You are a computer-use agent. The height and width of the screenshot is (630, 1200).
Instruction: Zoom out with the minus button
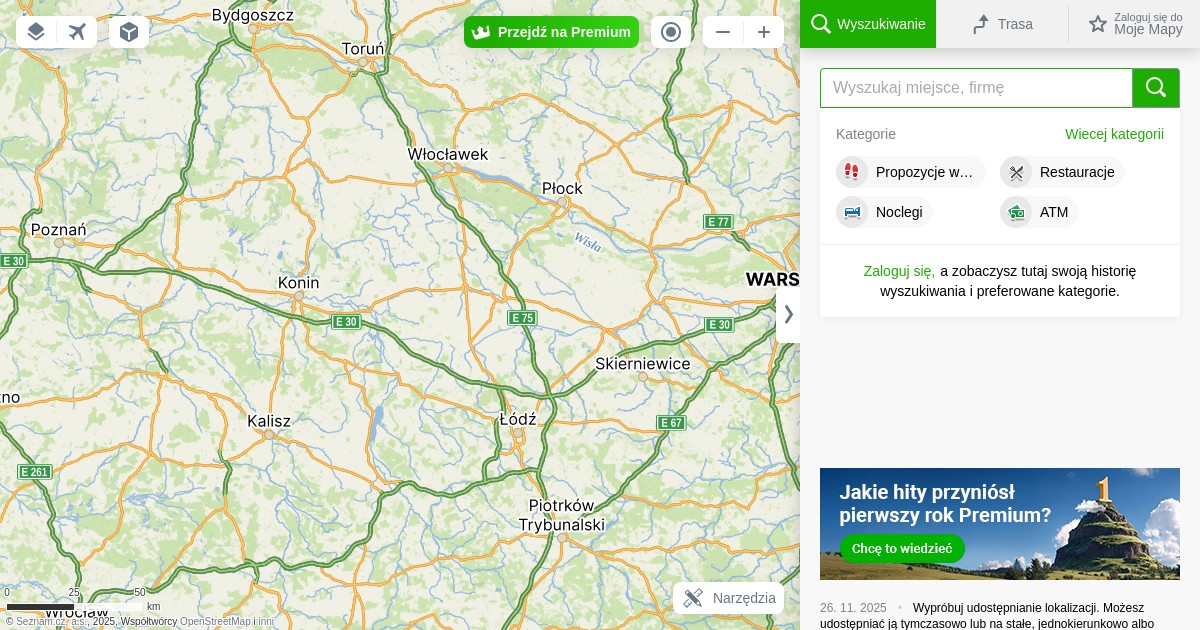[723, 32]
